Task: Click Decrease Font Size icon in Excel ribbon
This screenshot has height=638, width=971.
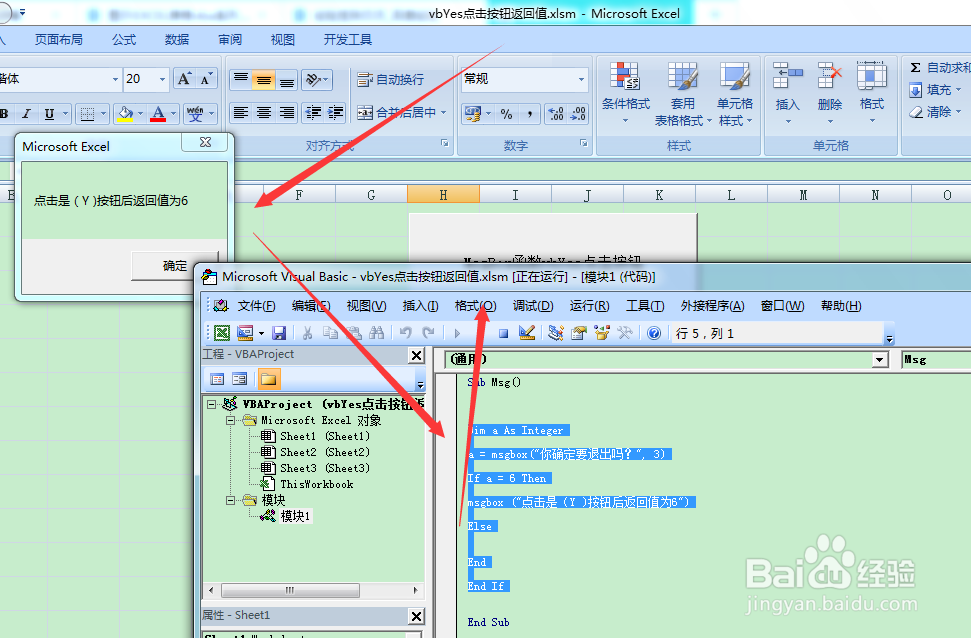Action: [206, 79]
